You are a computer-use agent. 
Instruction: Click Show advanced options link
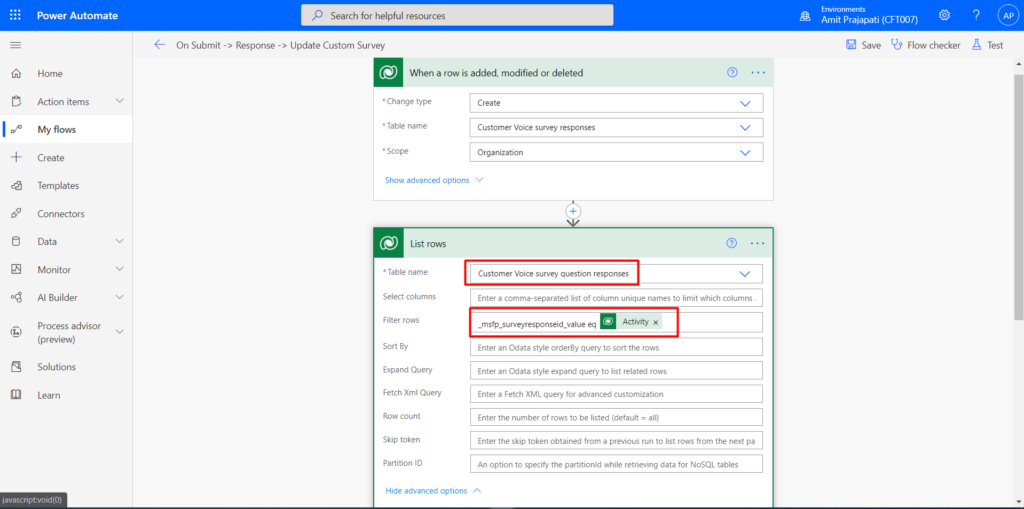(x=427, y=180)
